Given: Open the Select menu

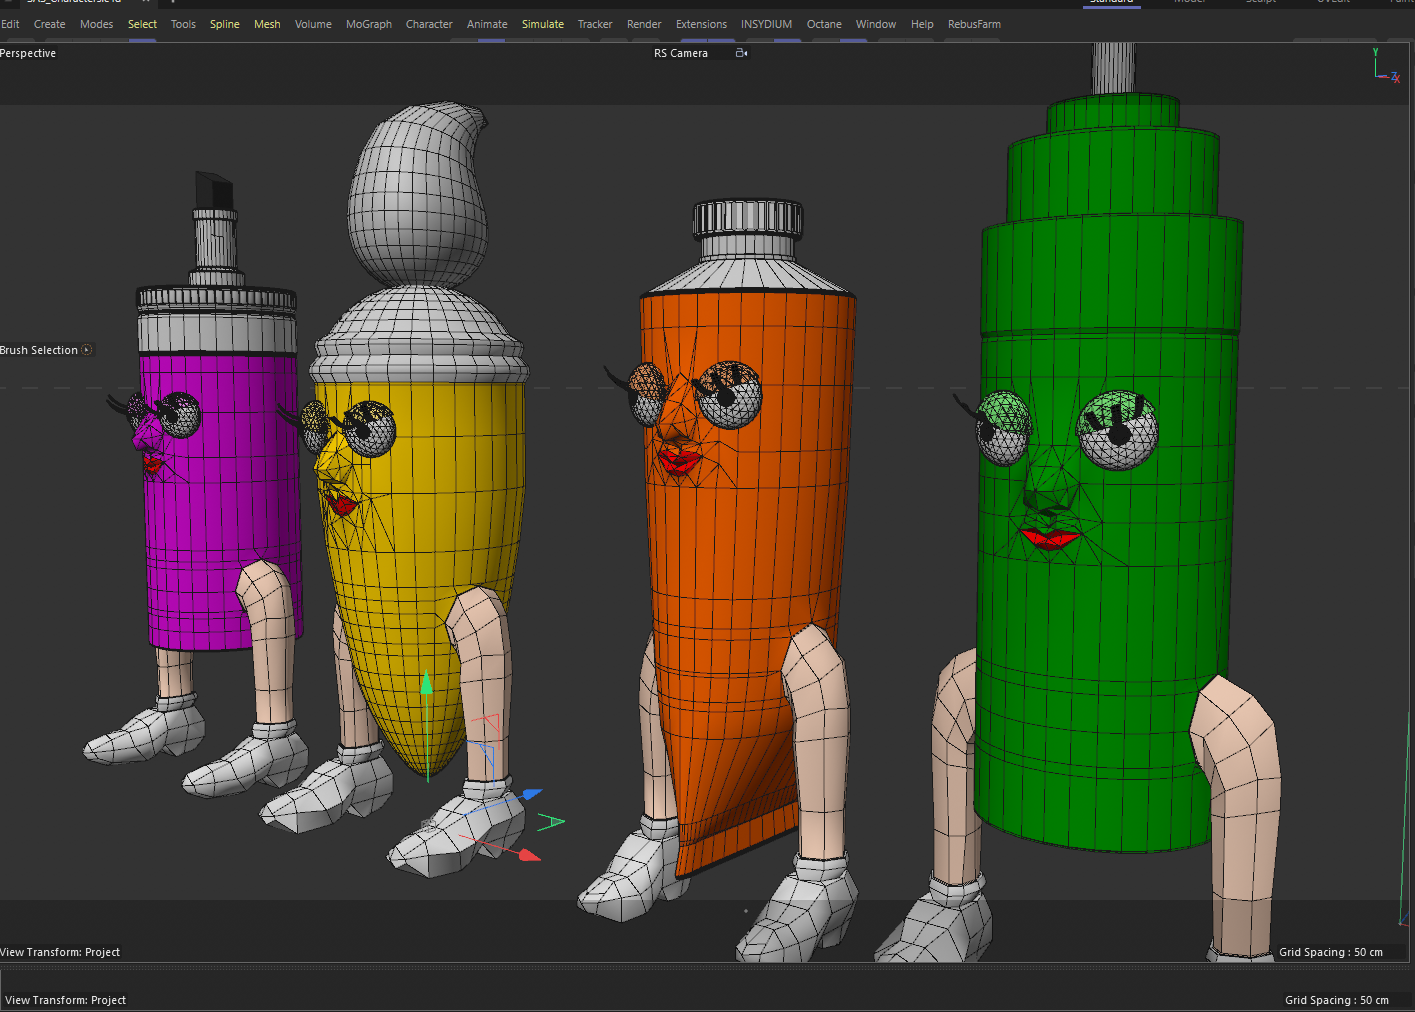Looking at the screenshot, I should (142, 24).
